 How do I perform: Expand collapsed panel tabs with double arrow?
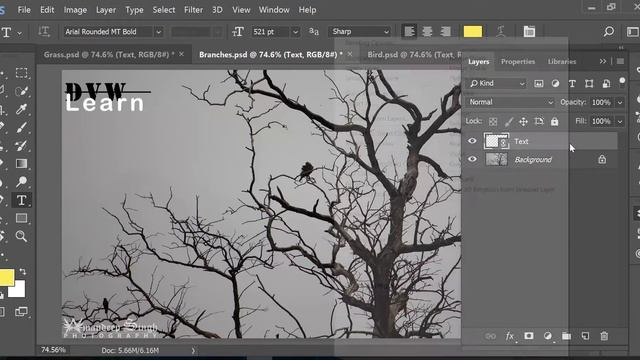point(602,61)
